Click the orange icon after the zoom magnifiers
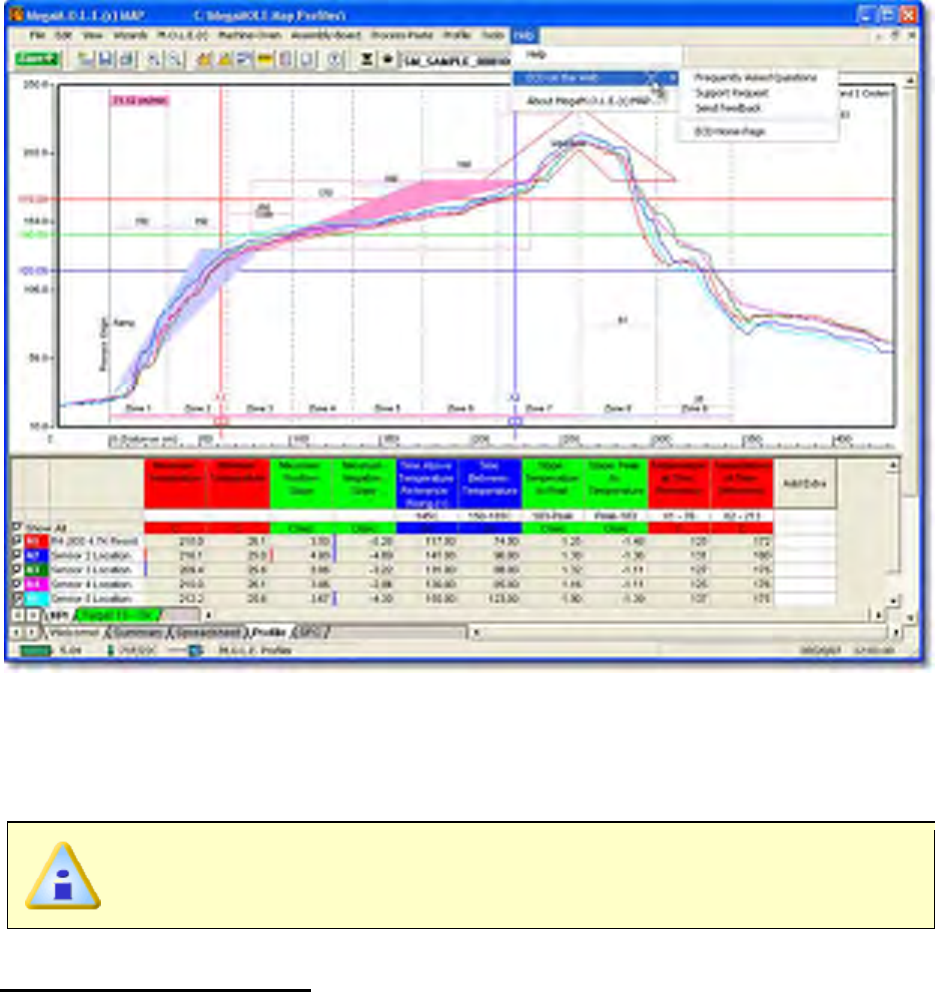Viewport: 935px width, 992px height. click(204, 59)
